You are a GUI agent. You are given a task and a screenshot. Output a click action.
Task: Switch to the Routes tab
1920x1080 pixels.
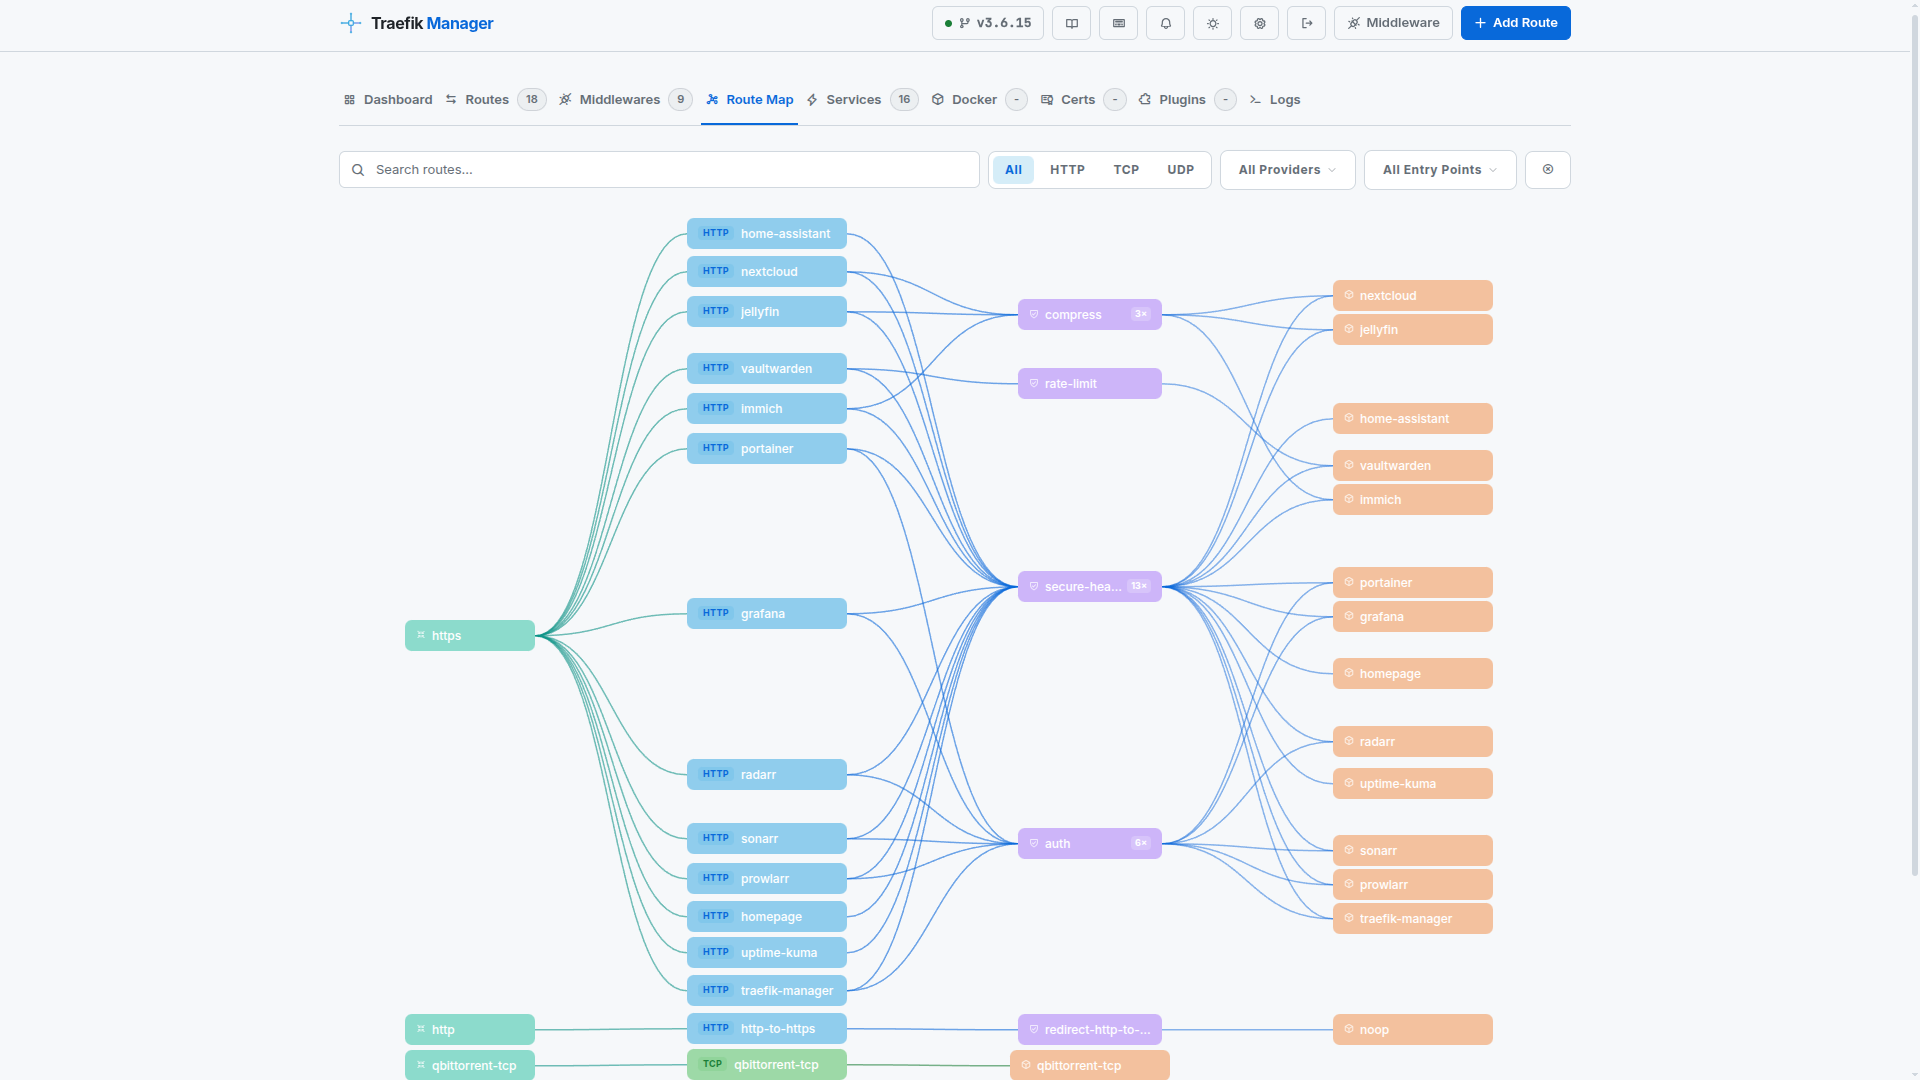click(496, 100)
